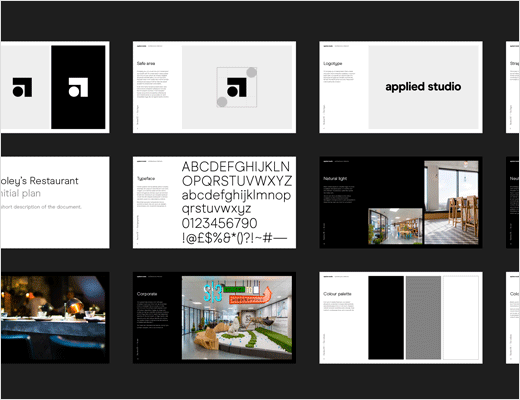Image resolution: width=520 pixels, height=400 pixels.
Task: Select the '!@£$%&*()?!~#—' symbols line
Action: [x=234, y=238]
